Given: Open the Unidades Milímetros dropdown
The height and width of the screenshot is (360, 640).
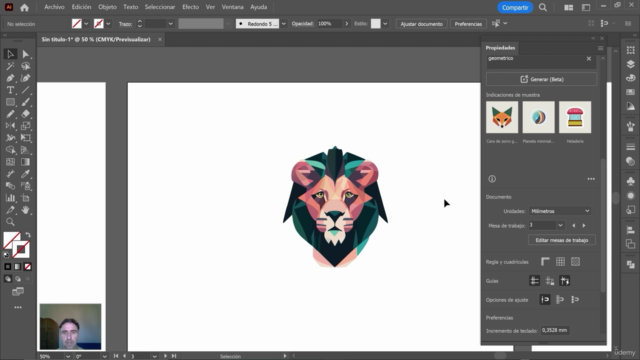Looking at the screenshot, I should [x=560, y=211].
